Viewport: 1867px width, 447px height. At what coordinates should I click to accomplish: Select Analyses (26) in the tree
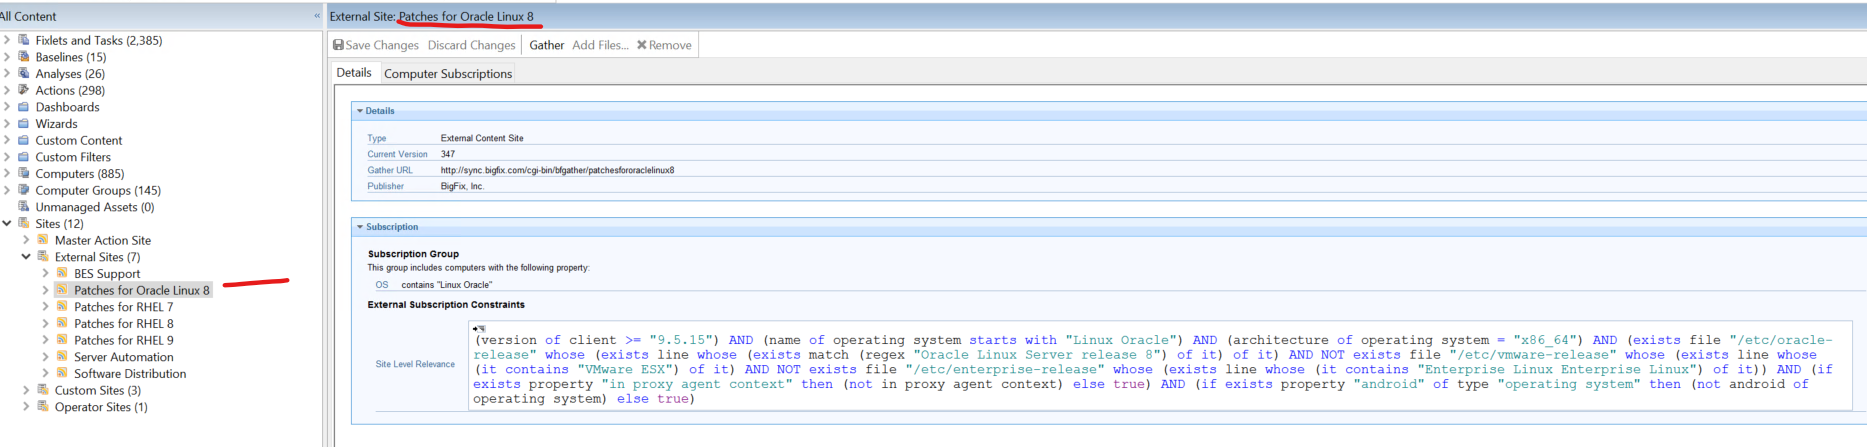70,73
